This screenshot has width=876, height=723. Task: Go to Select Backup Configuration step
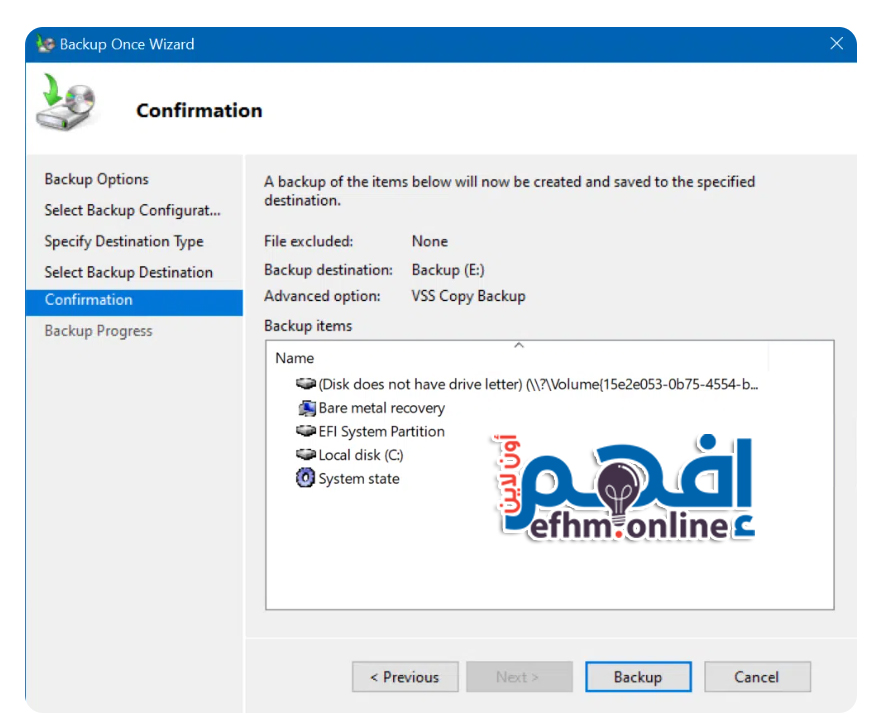pos(132,210)
